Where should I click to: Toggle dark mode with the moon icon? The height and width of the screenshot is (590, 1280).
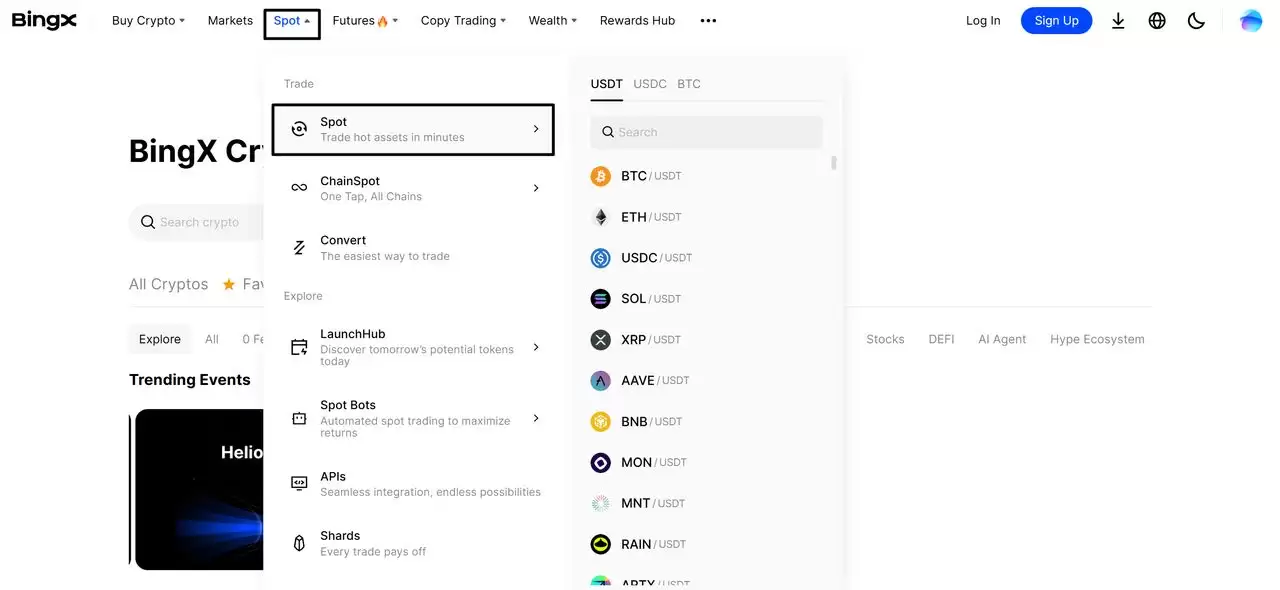(1196, 21)
